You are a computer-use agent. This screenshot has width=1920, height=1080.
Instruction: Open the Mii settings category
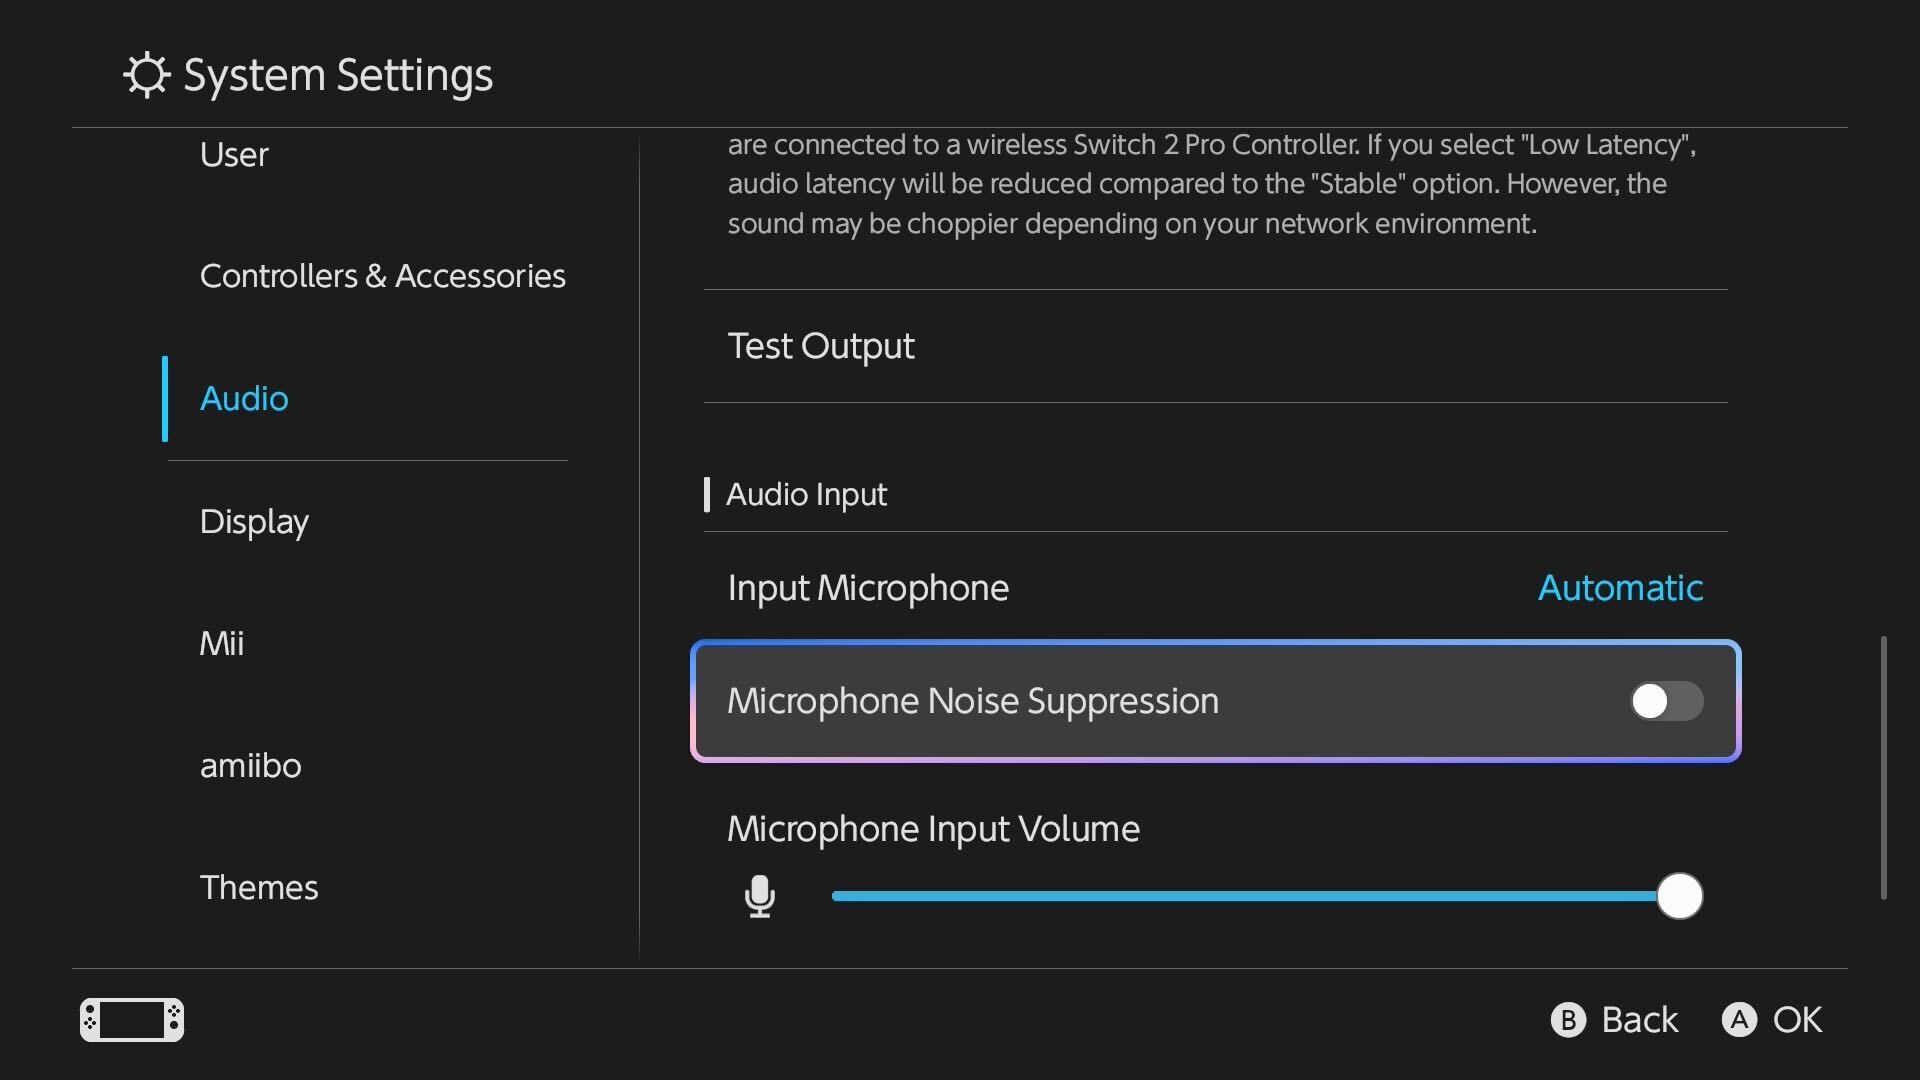click(x=222, y=644)
